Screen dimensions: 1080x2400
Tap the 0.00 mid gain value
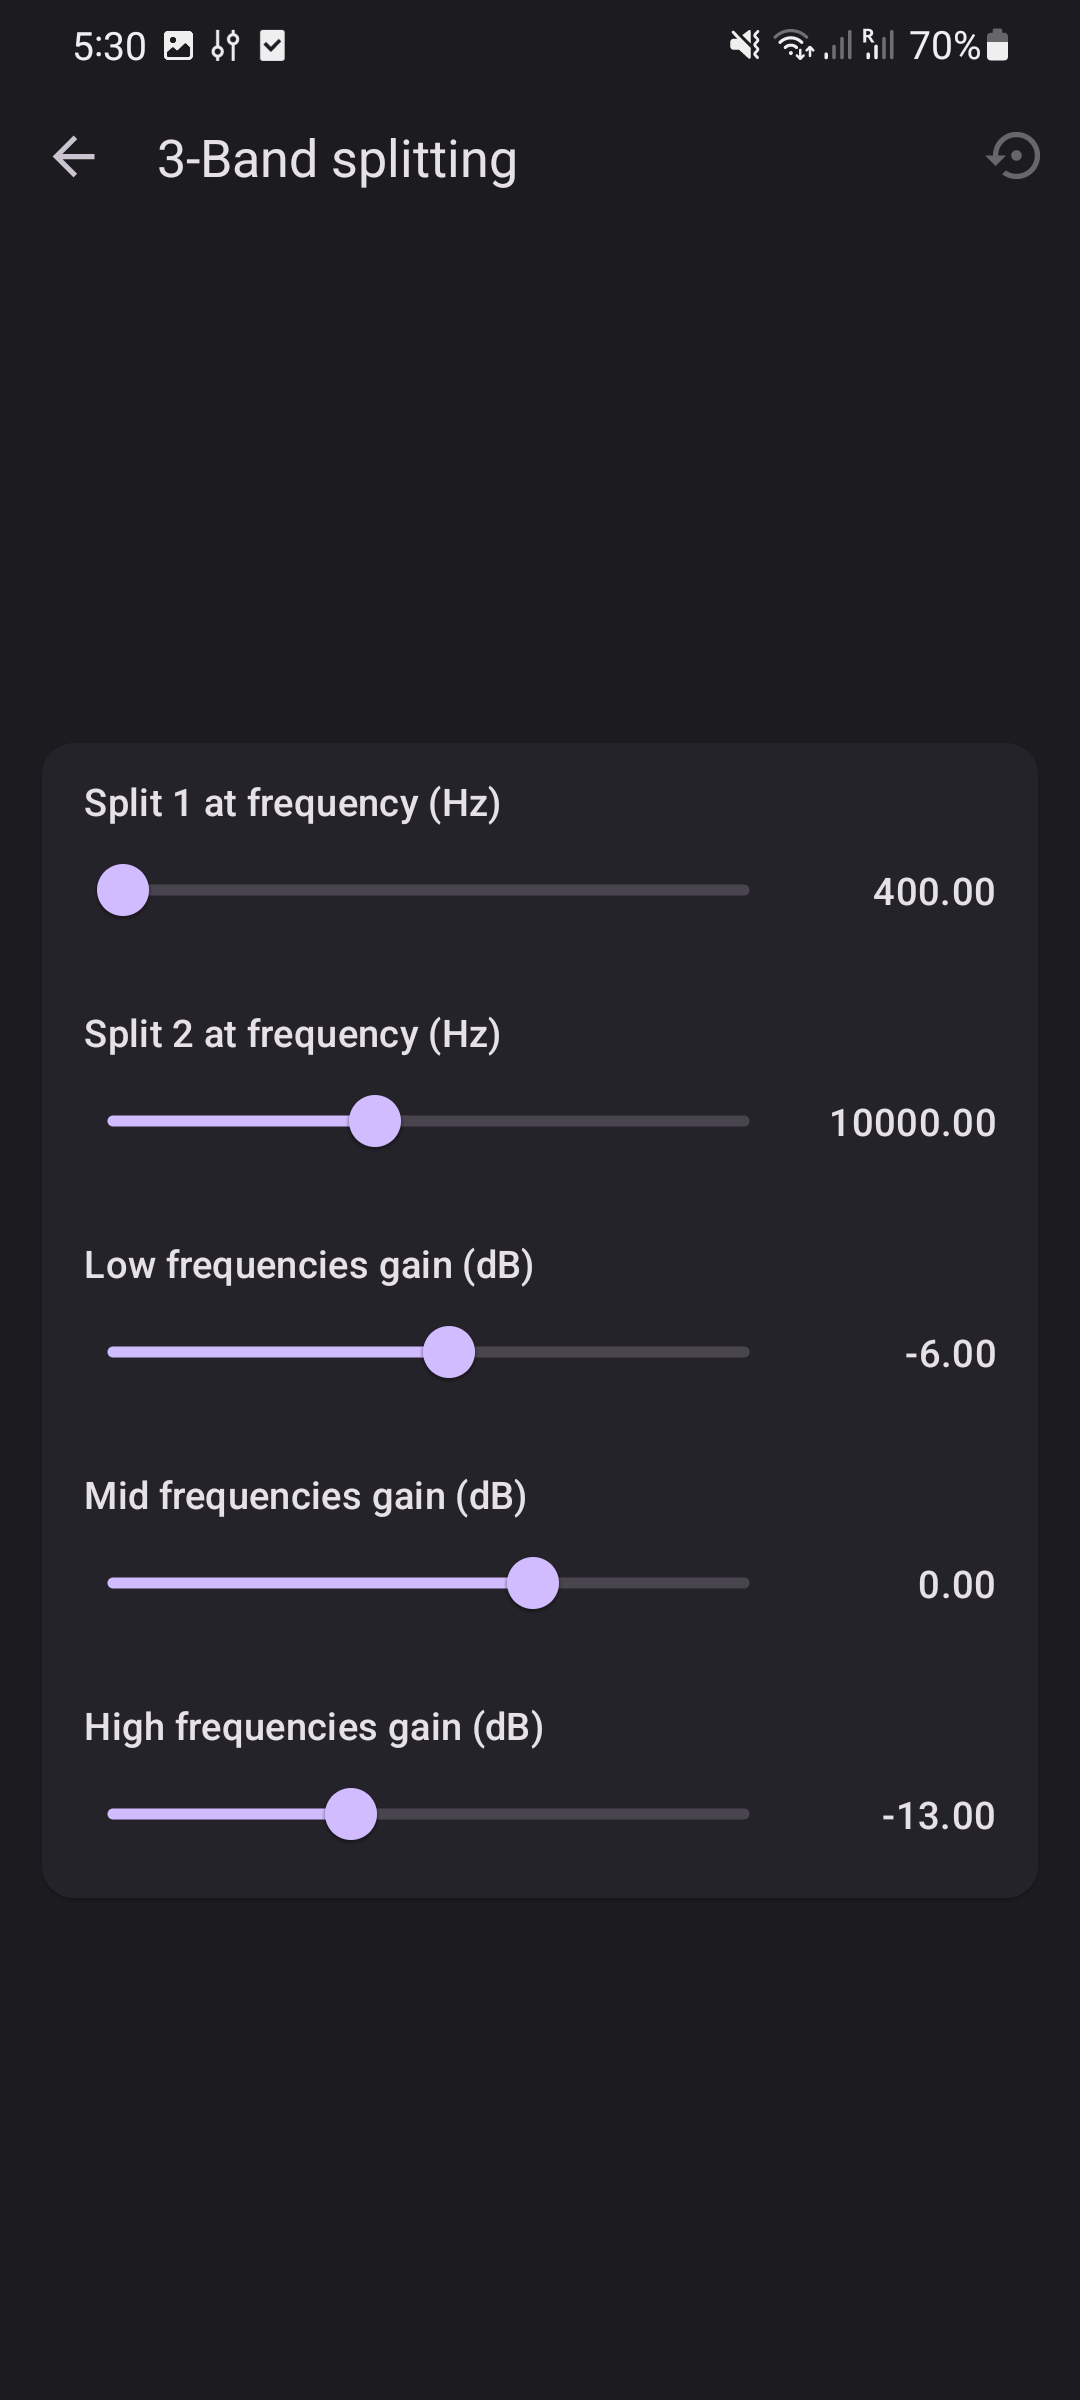(956, 1585)
